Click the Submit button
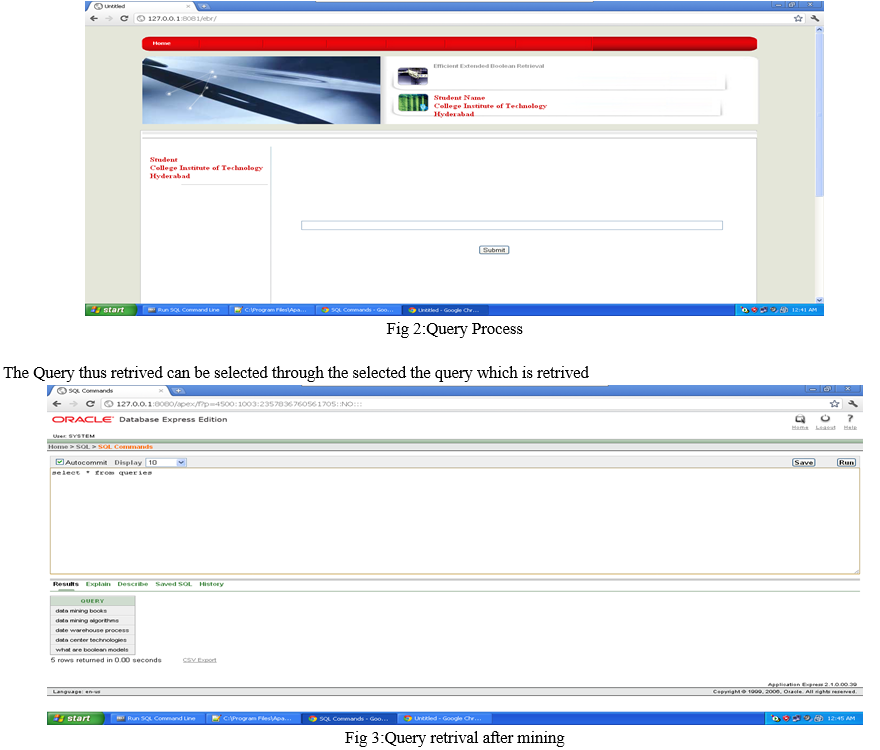The height and width of the screenshot is (750, 880). tap(494, 250)
